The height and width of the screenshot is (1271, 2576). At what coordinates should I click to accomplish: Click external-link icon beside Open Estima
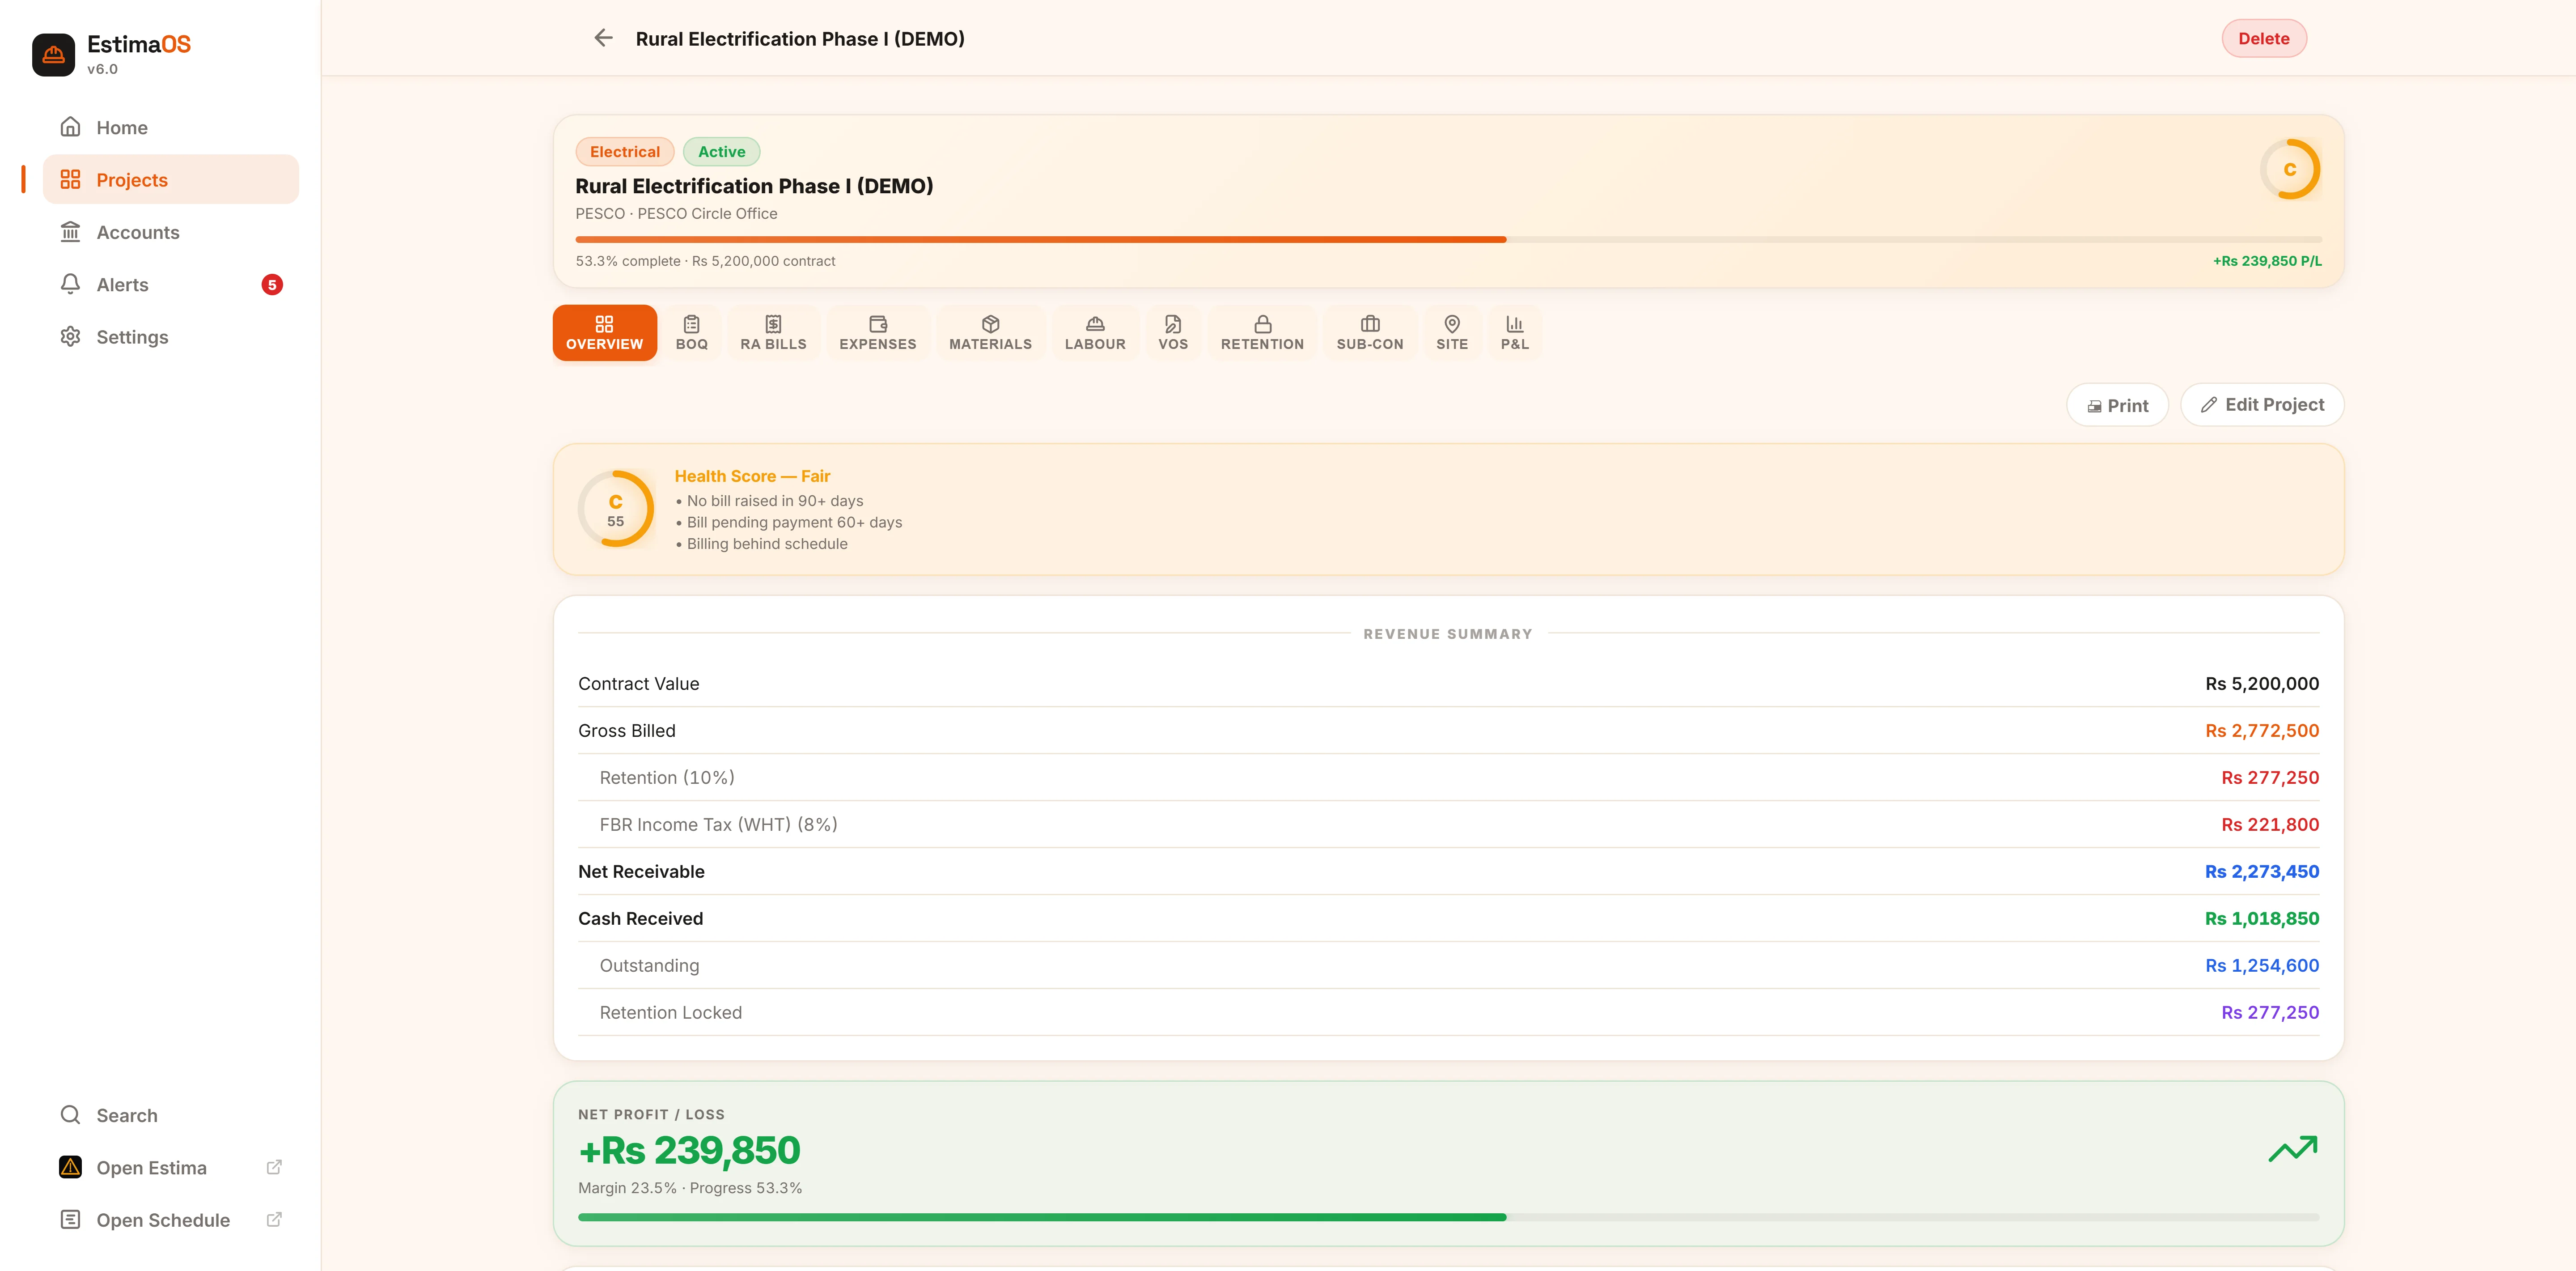[274, 1167]
